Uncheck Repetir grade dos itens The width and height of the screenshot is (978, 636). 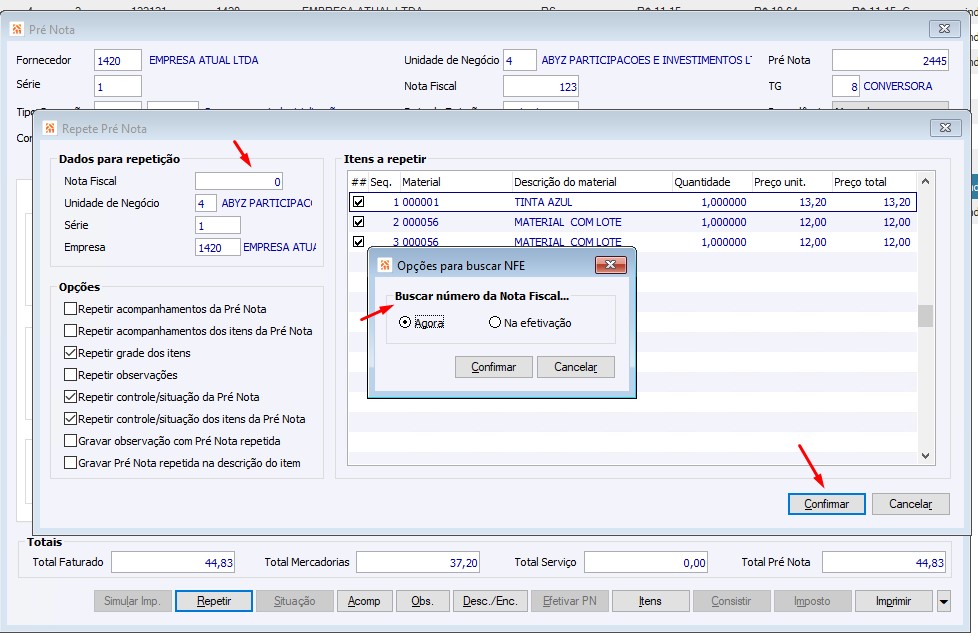pos(70,352)
